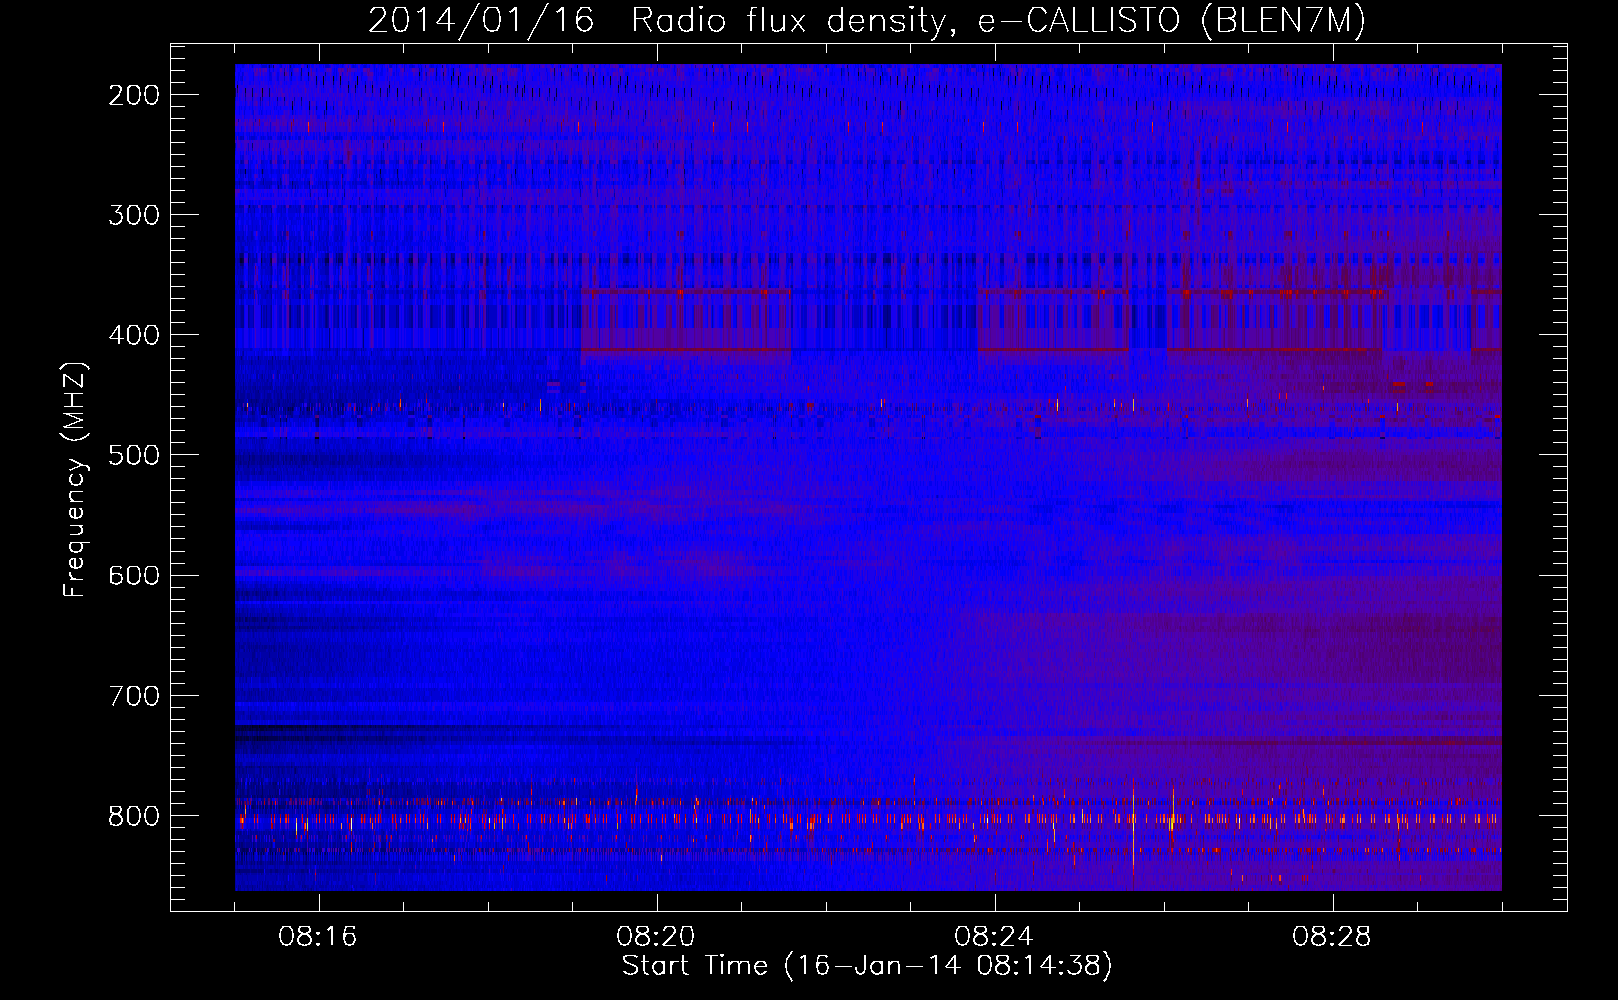Click the 08:24 time tick label
The height and width of the screenshot is (1000, 1618).
[994, 937]
